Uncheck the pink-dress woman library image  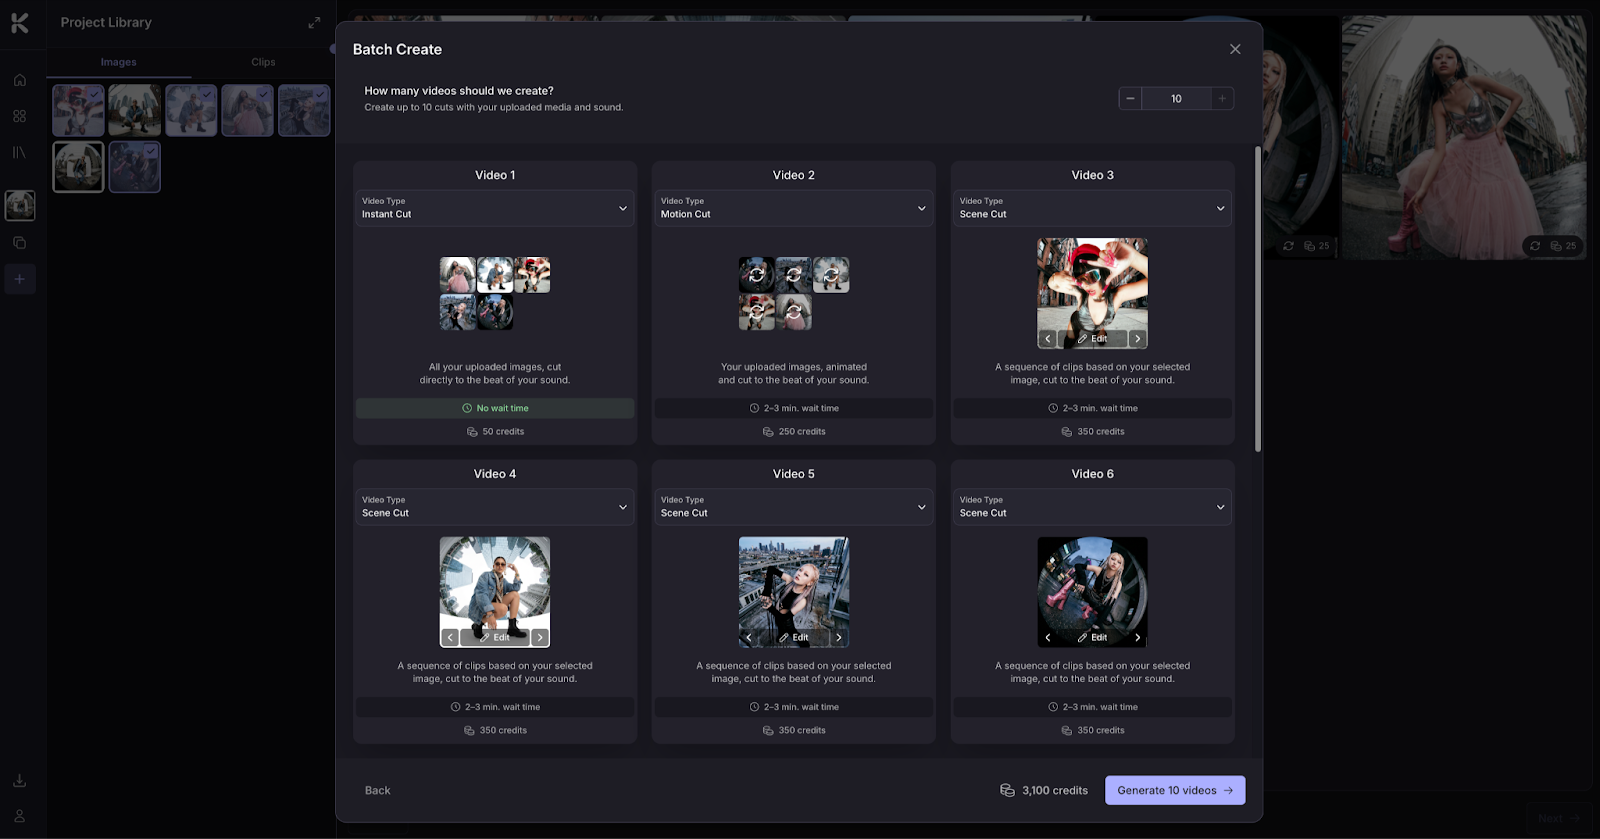(247, 110)
